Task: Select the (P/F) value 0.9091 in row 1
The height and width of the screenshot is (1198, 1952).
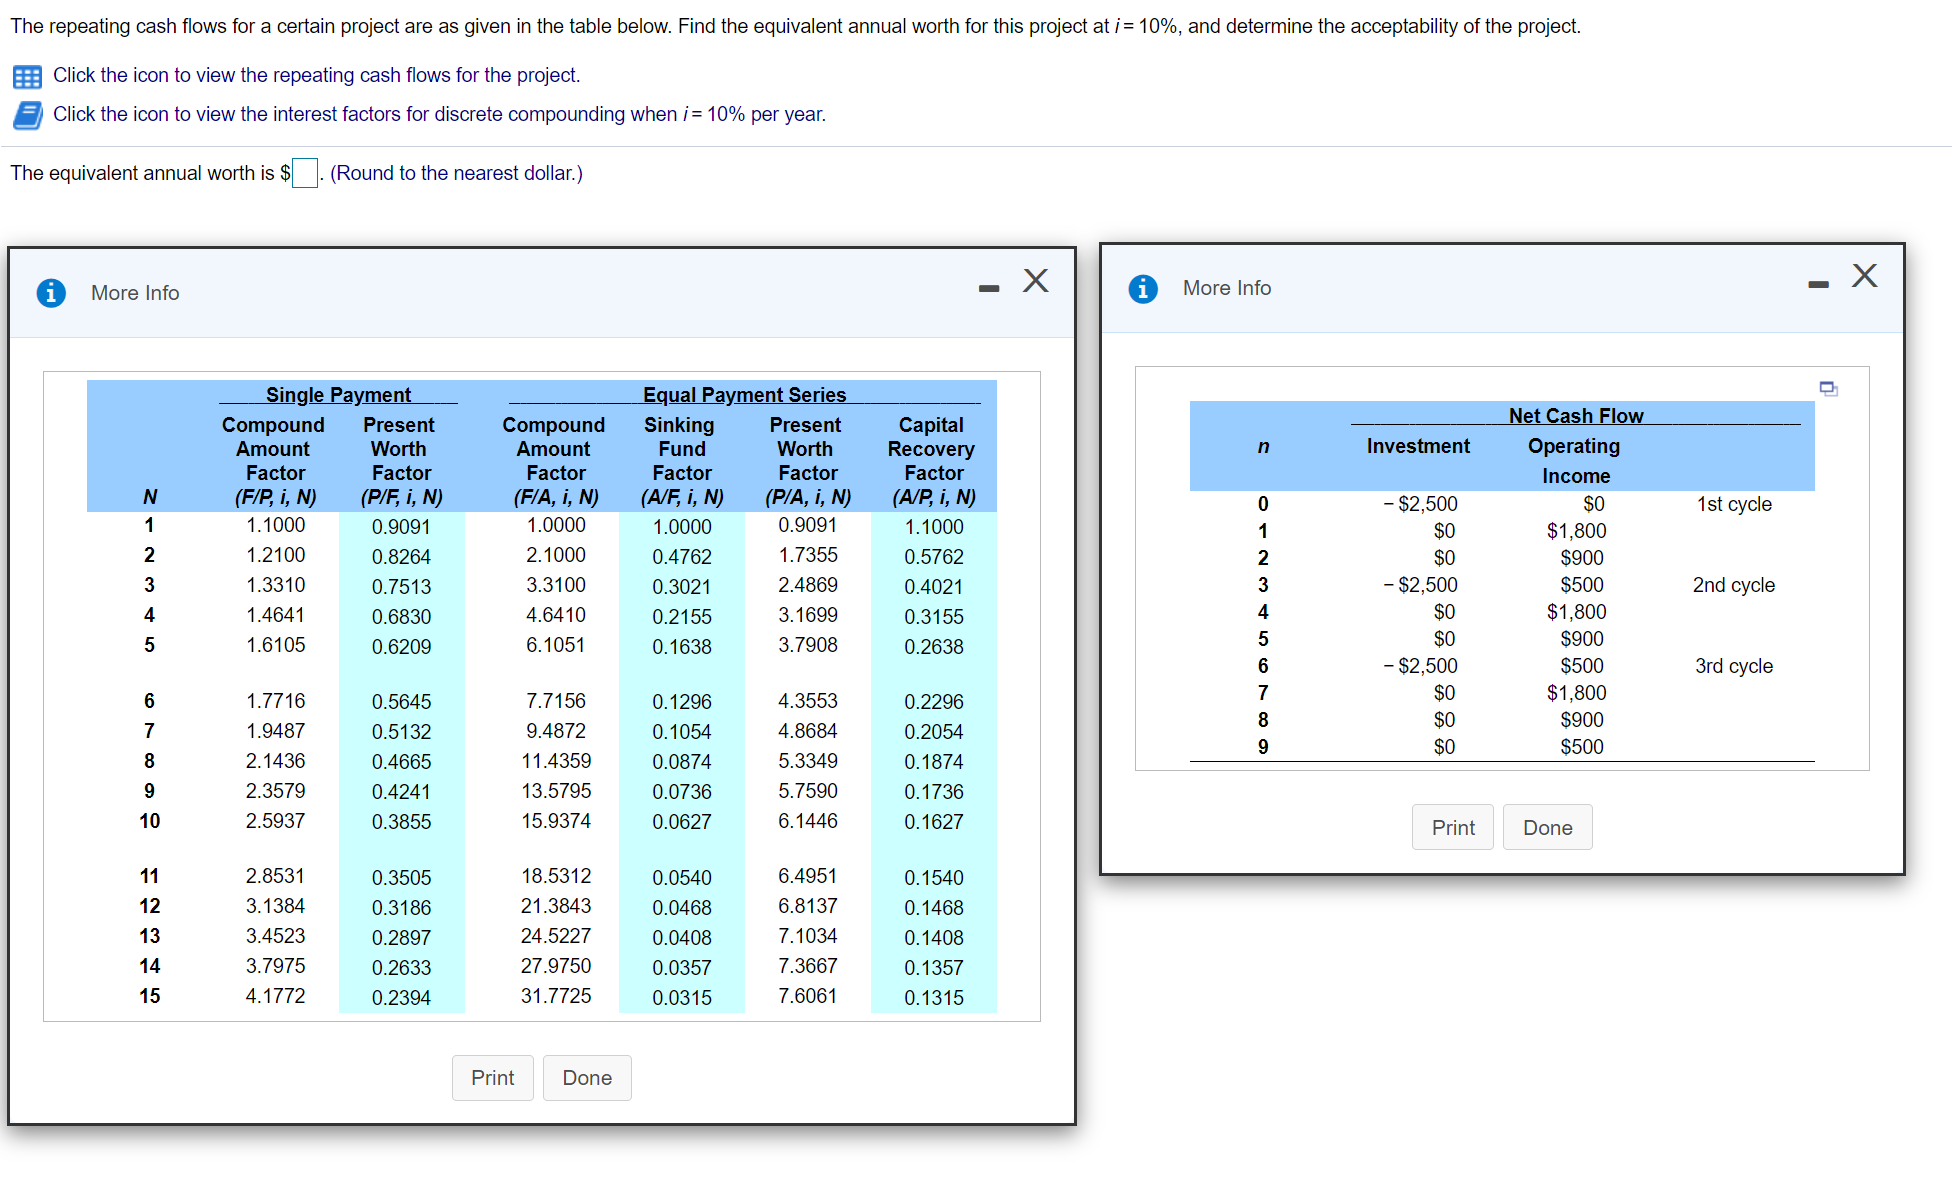Action: [402, 527]
